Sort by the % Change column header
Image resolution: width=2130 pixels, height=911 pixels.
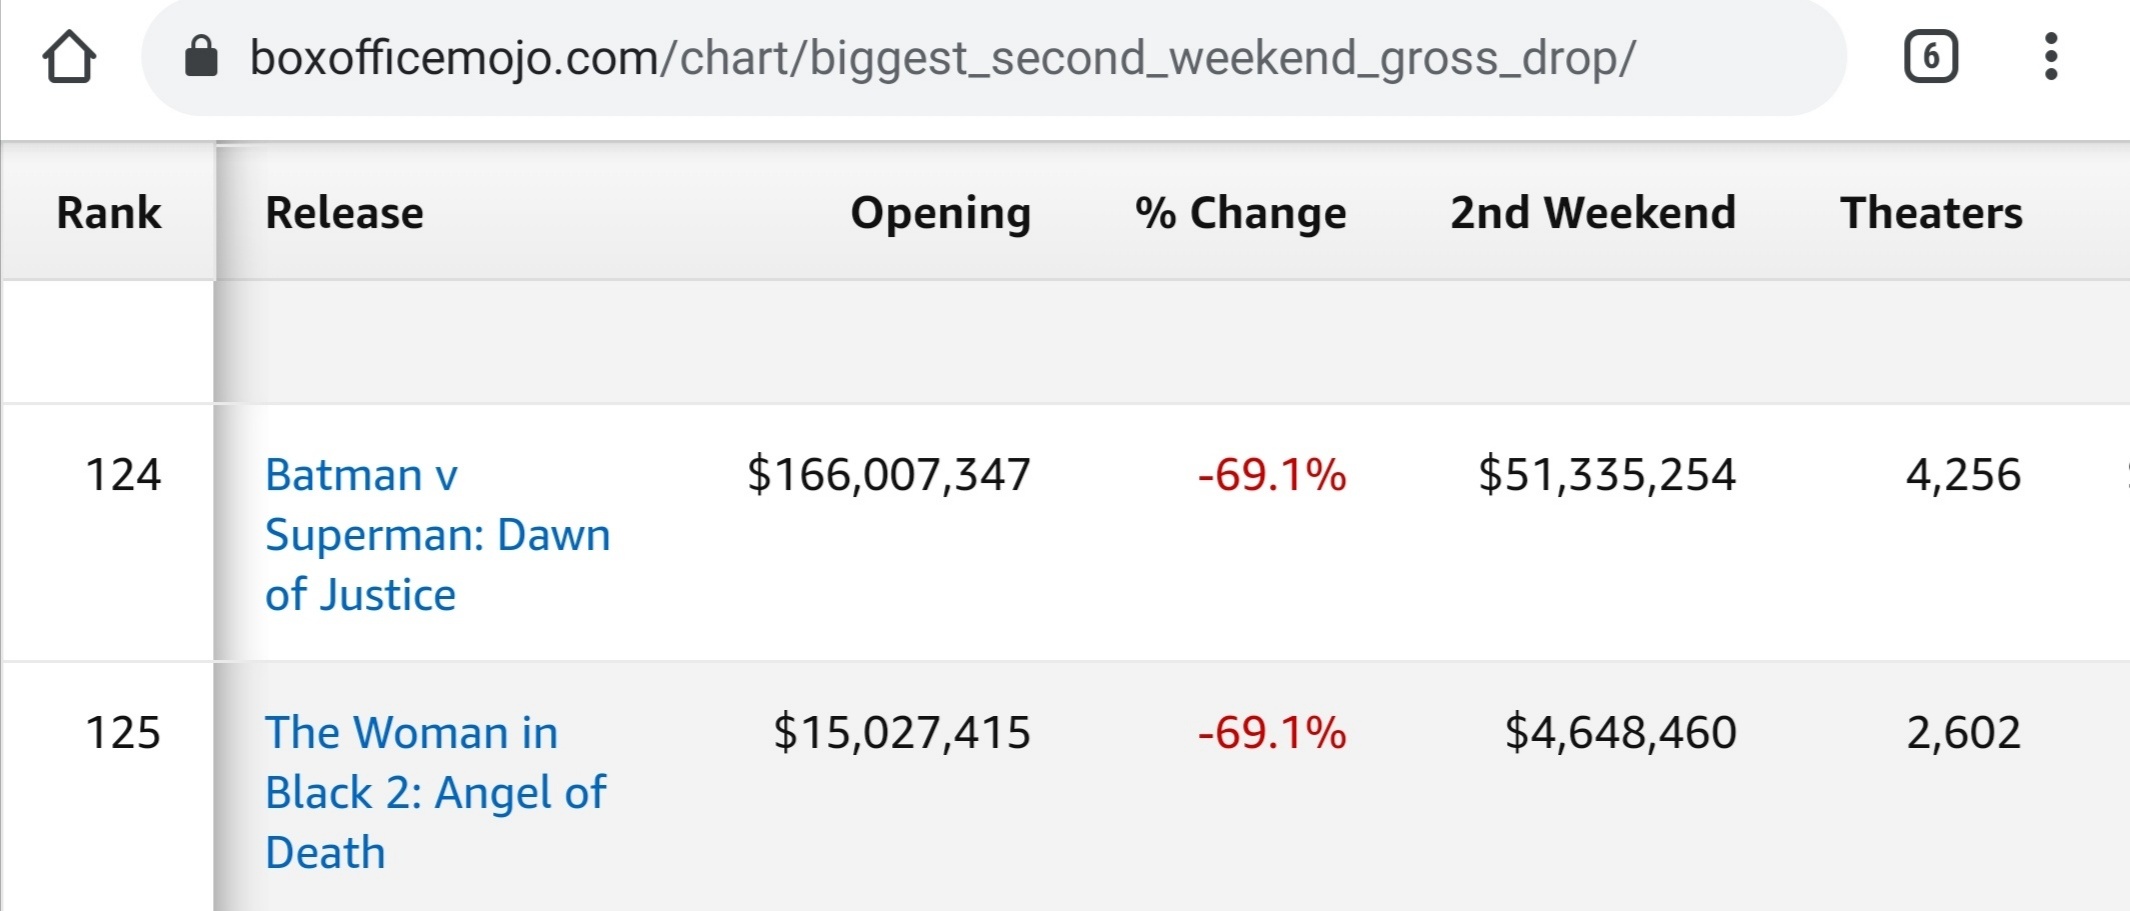pyautogui.click(x=1240, y=213)
